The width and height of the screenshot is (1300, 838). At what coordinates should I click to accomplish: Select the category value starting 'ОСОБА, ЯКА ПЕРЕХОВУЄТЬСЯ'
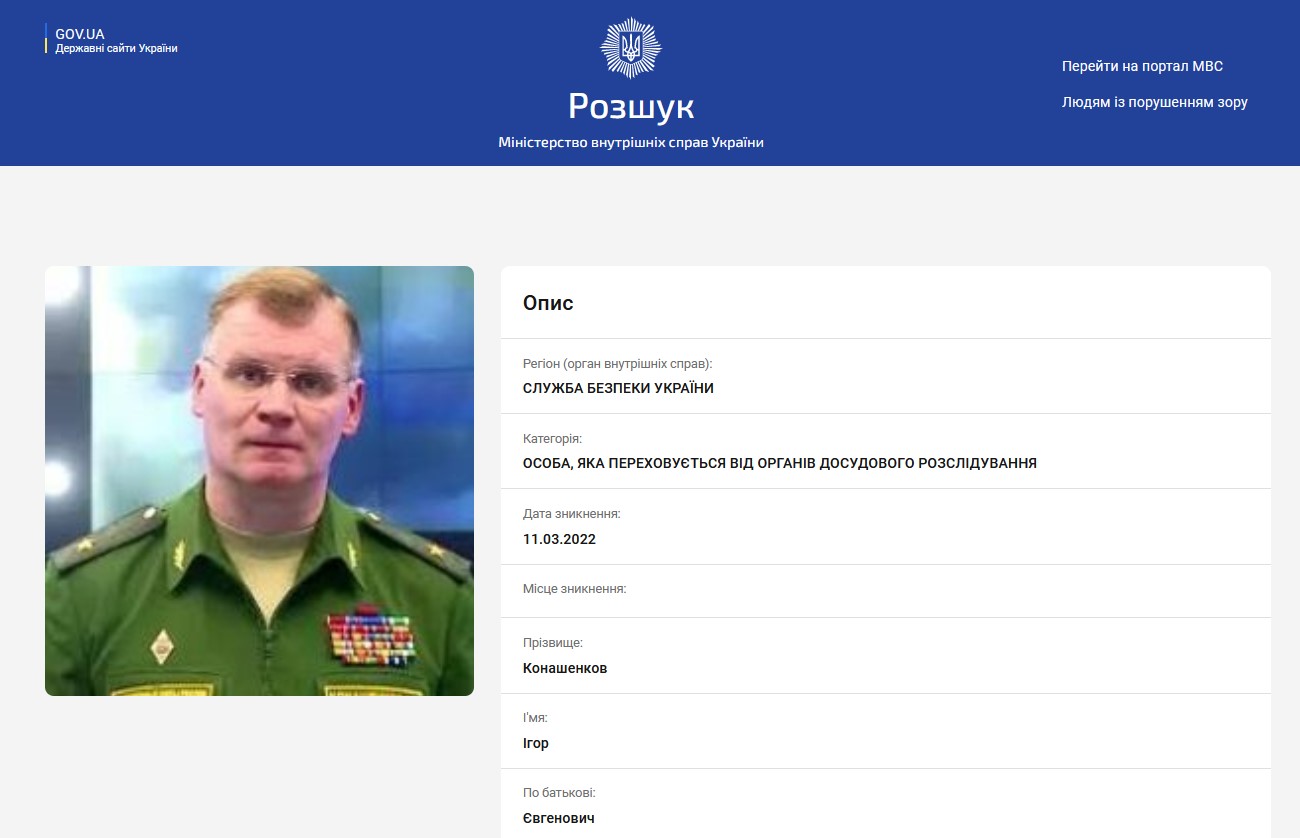point(779,463)
